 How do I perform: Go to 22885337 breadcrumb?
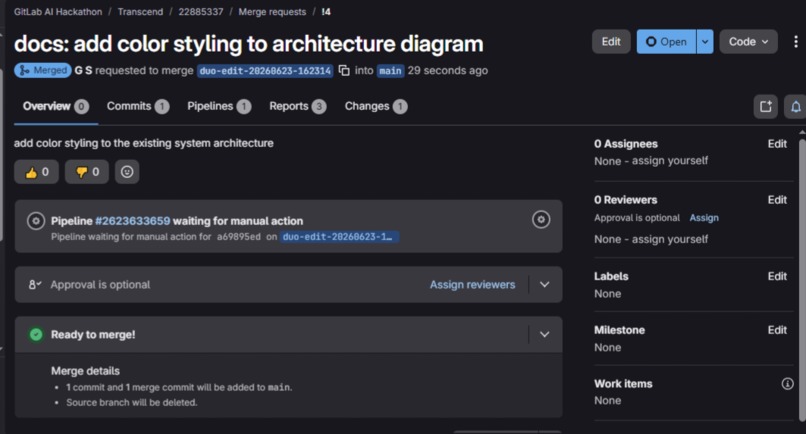[x=201, y=12]
